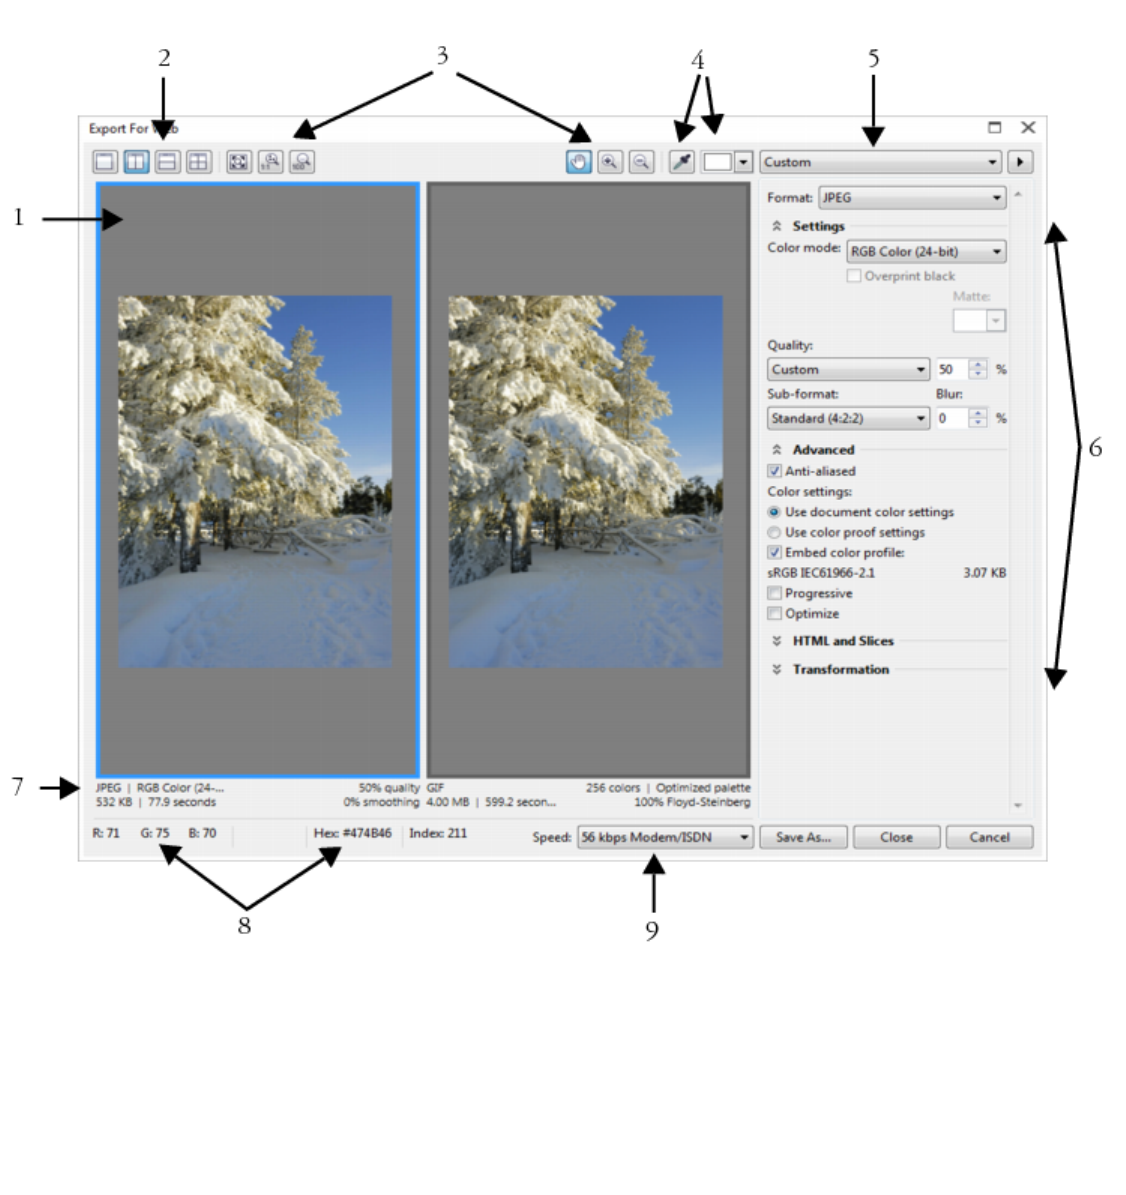Click the Index: 211 readout
The image size is (1126, 1195).
(x=438, y=833)
